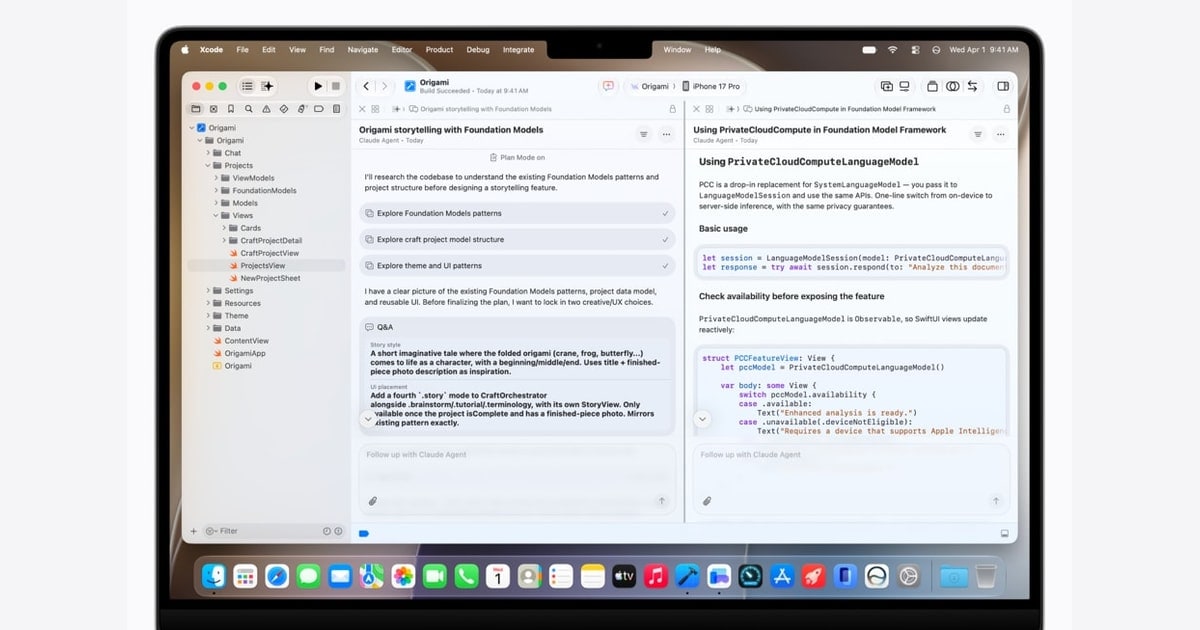Expand the Chat folder
Viewport: 1200px width, 630px height.
click(x=209, y=153)
